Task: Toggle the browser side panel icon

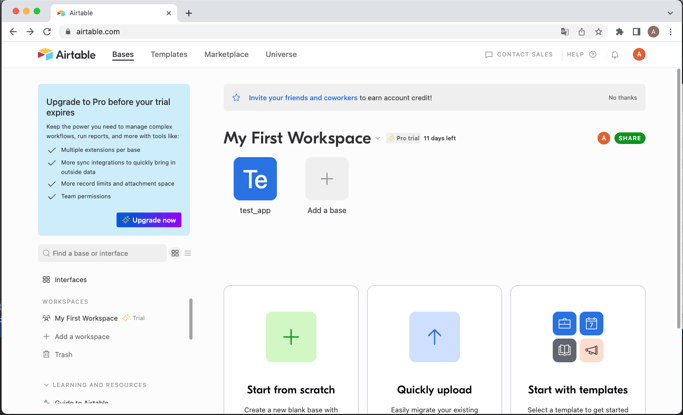Action: point(636,31)
